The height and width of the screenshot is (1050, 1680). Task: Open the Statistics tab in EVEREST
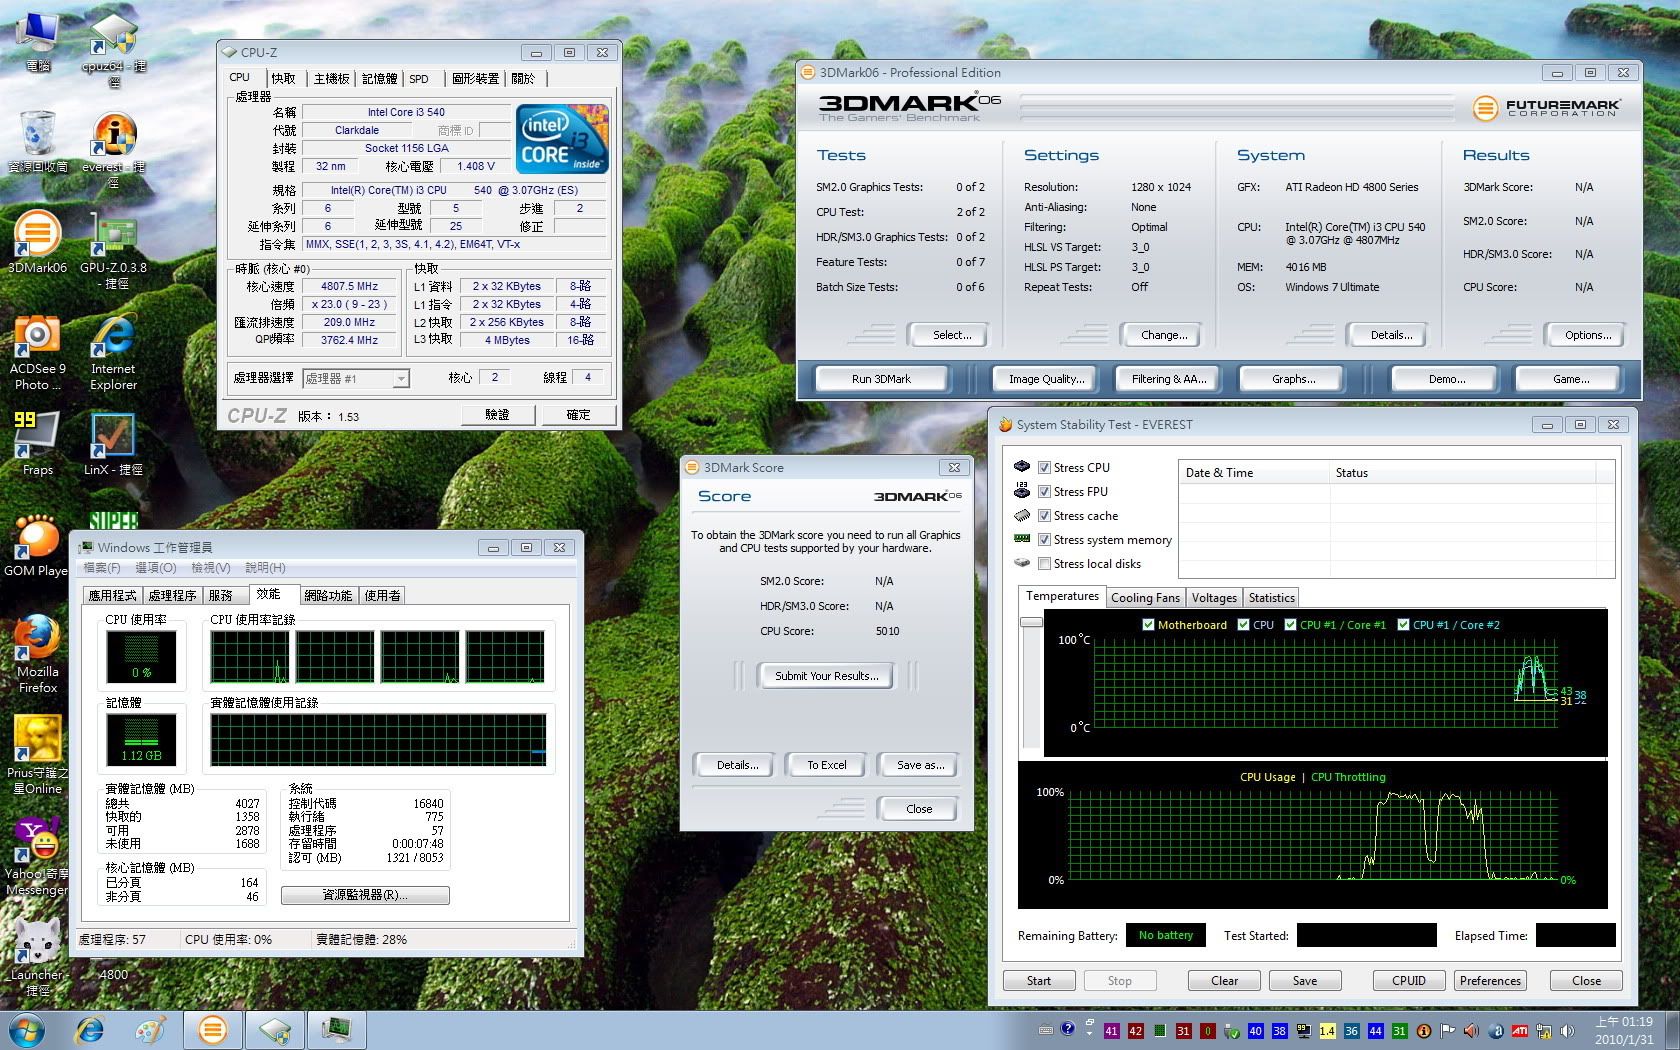point(1271,597)
